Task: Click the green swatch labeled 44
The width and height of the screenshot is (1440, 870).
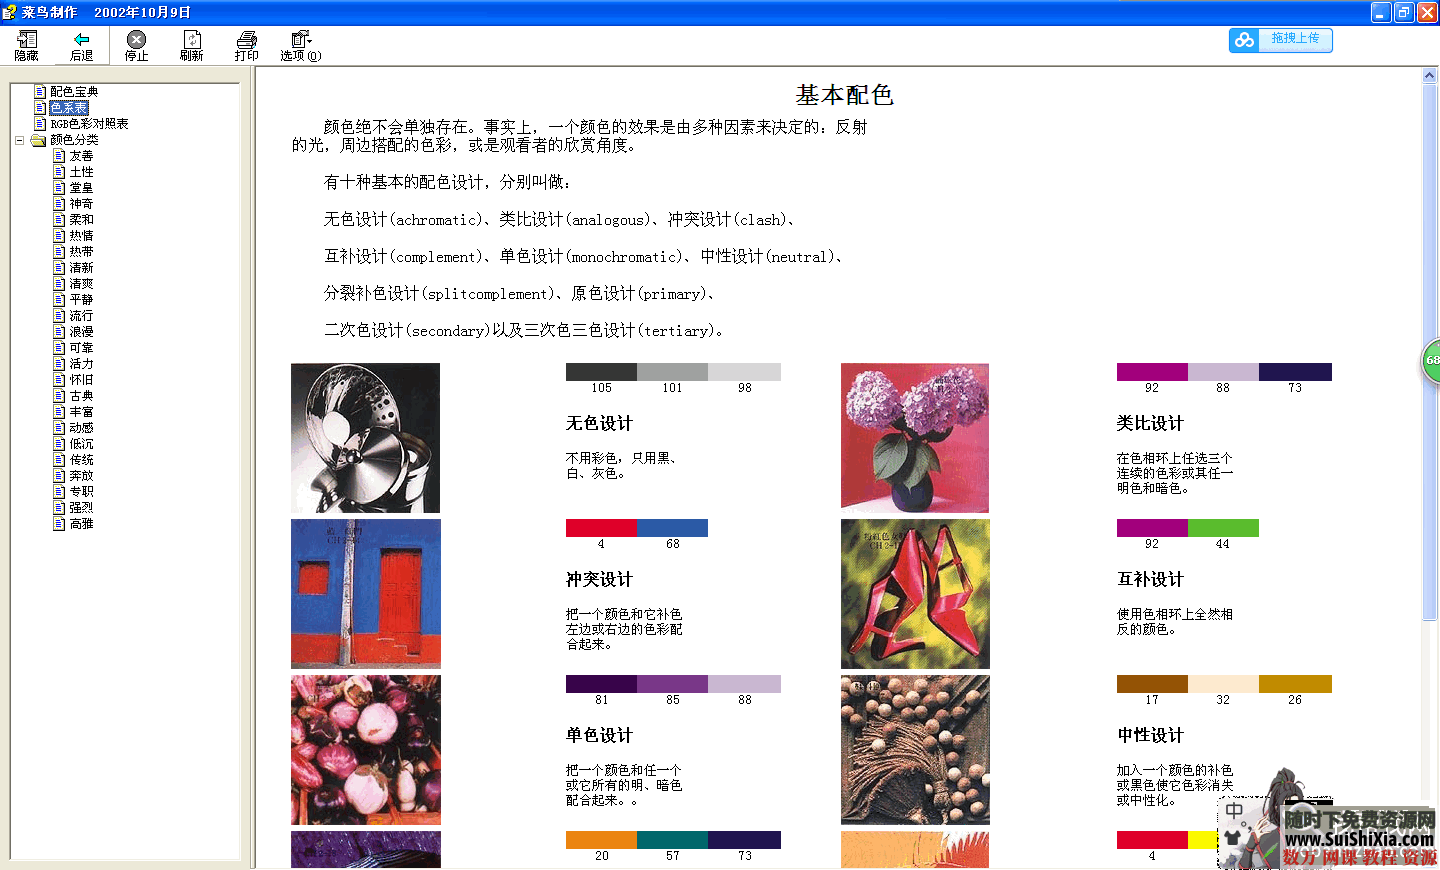Action: point(1223,528)
